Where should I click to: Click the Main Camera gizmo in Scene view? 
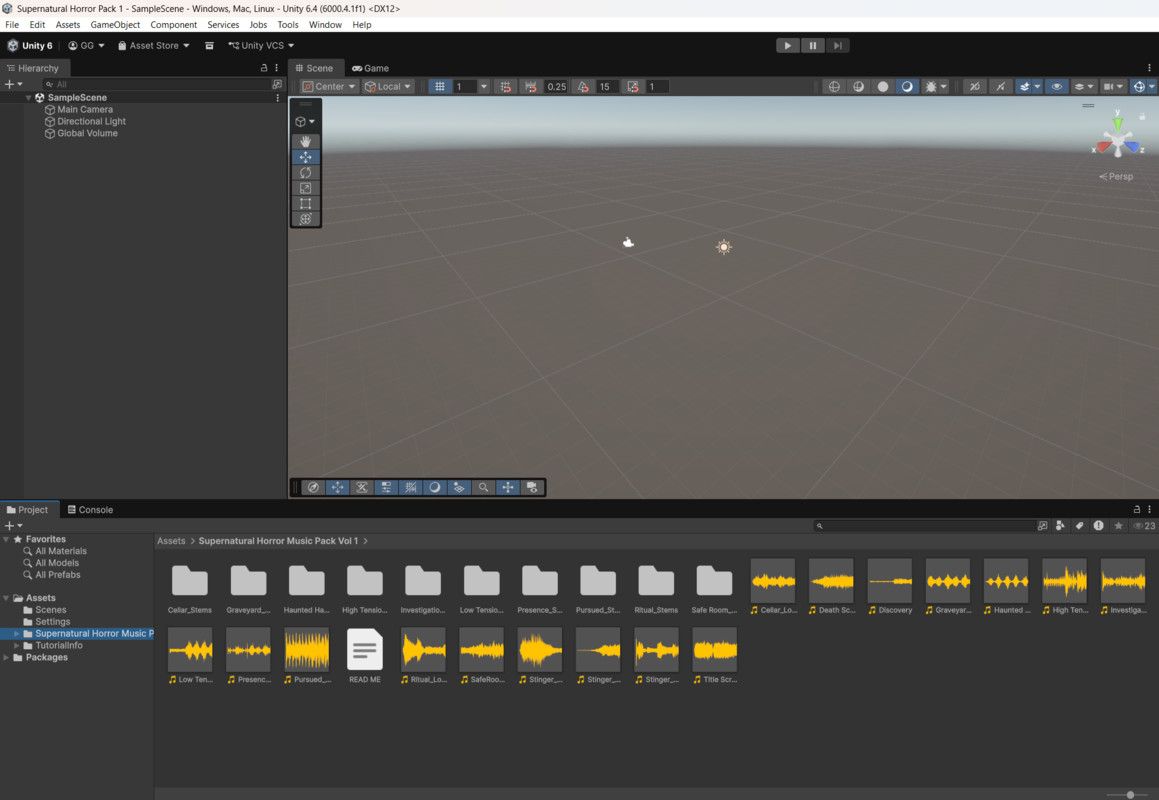tap(628, 243)
